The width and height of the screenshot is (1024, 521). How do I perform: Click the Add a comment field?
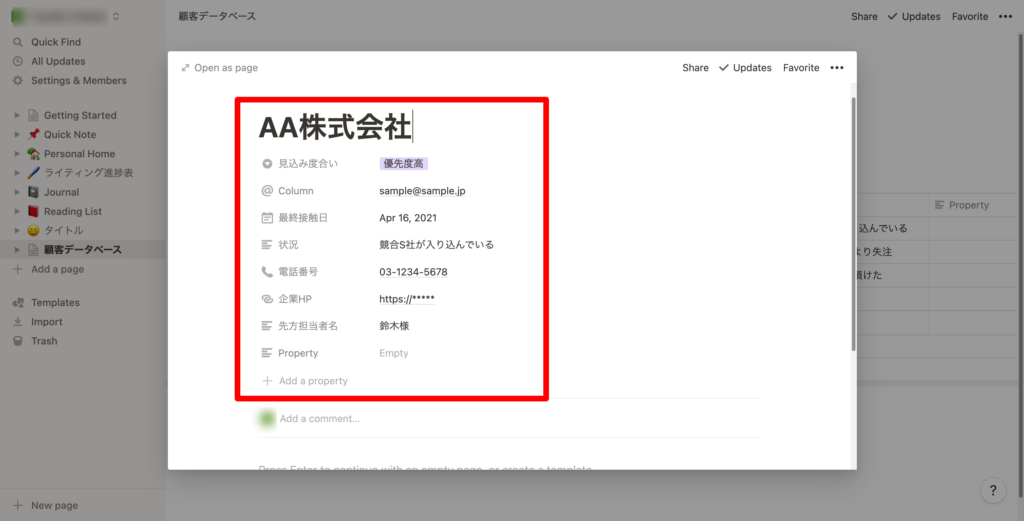click(x=319, y=418)
